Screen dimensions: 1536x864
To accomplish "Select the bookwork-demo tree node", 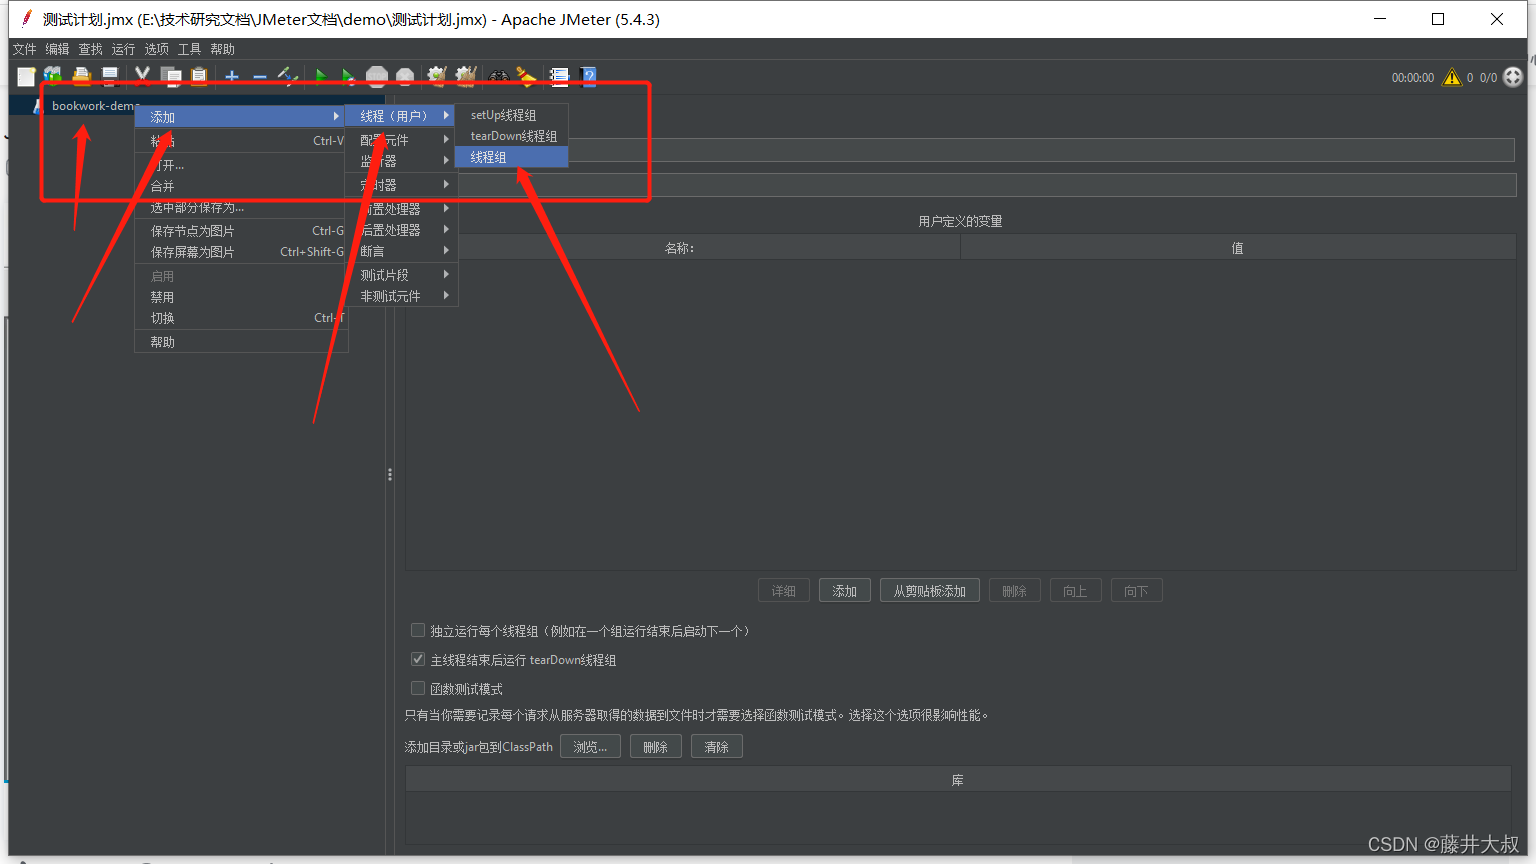I will click(x=95, y=105).
